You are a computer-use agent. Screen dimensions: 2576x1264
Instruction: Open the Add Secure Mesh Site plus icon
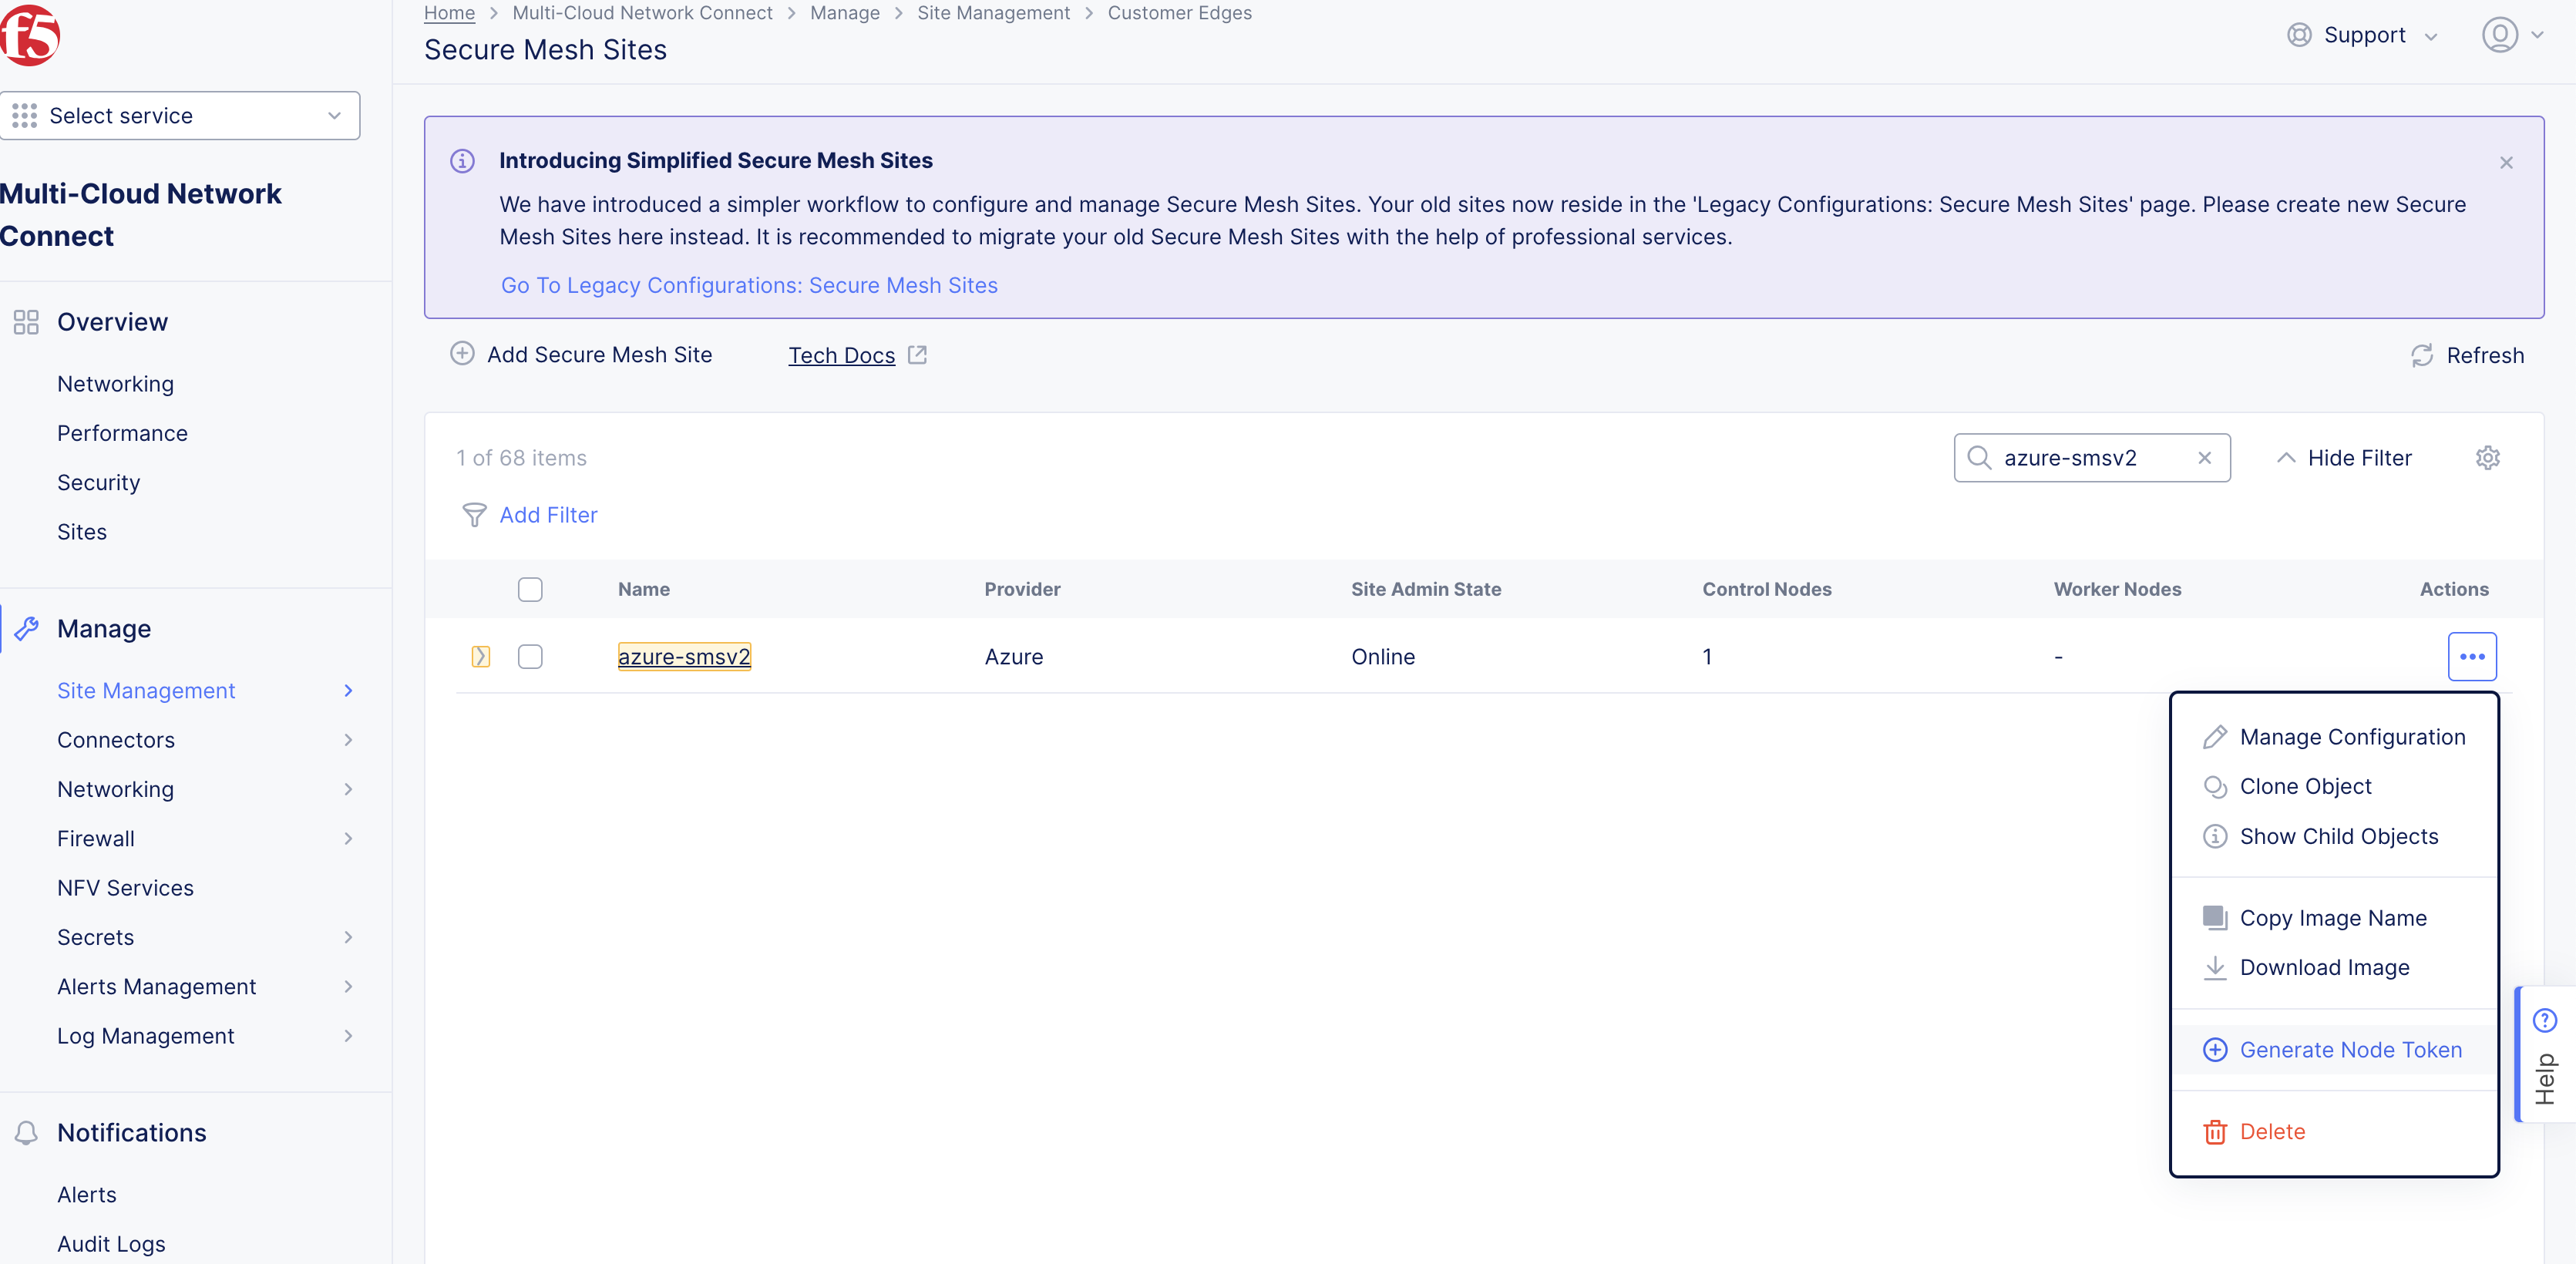pyautogui.click(x=462, y=354)
